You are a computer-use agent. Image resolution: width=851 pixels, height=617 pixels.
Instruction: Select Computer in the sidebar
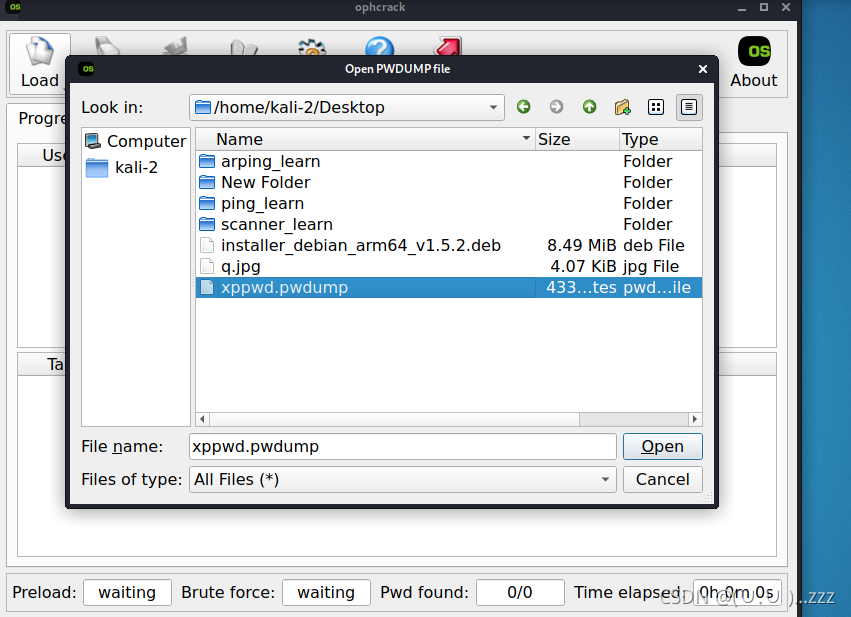(136, 141)
